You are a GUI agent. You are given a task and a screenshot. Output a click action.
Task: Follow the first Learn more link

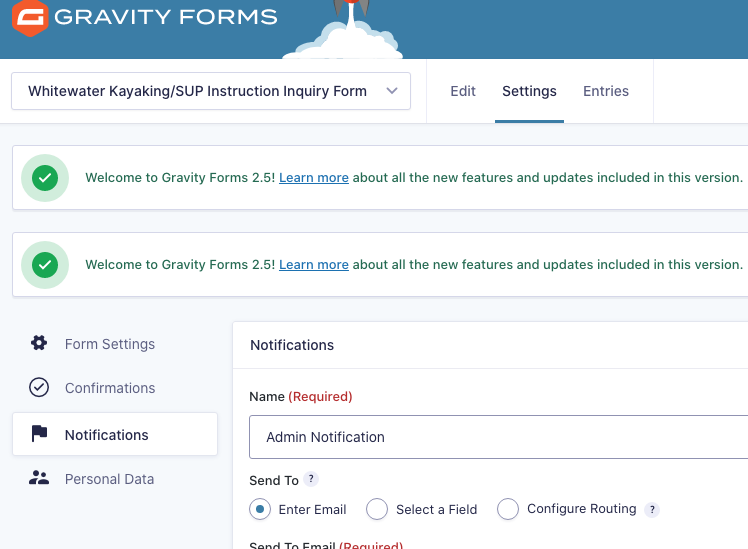point(314,177)
